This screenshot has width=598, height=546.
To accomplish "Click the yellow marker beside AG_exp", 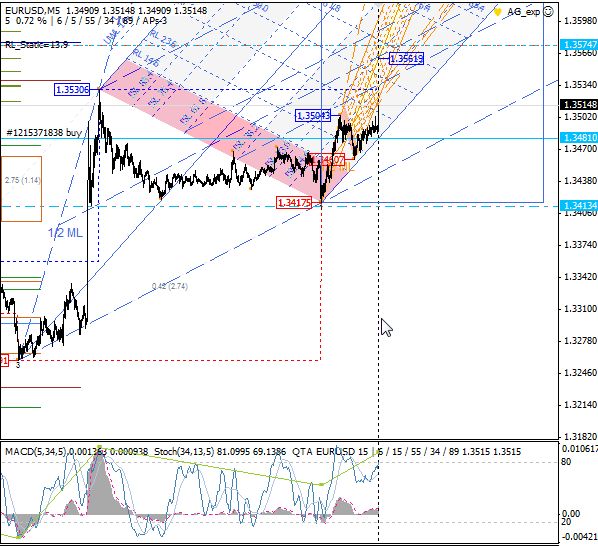I will (497, 12).
